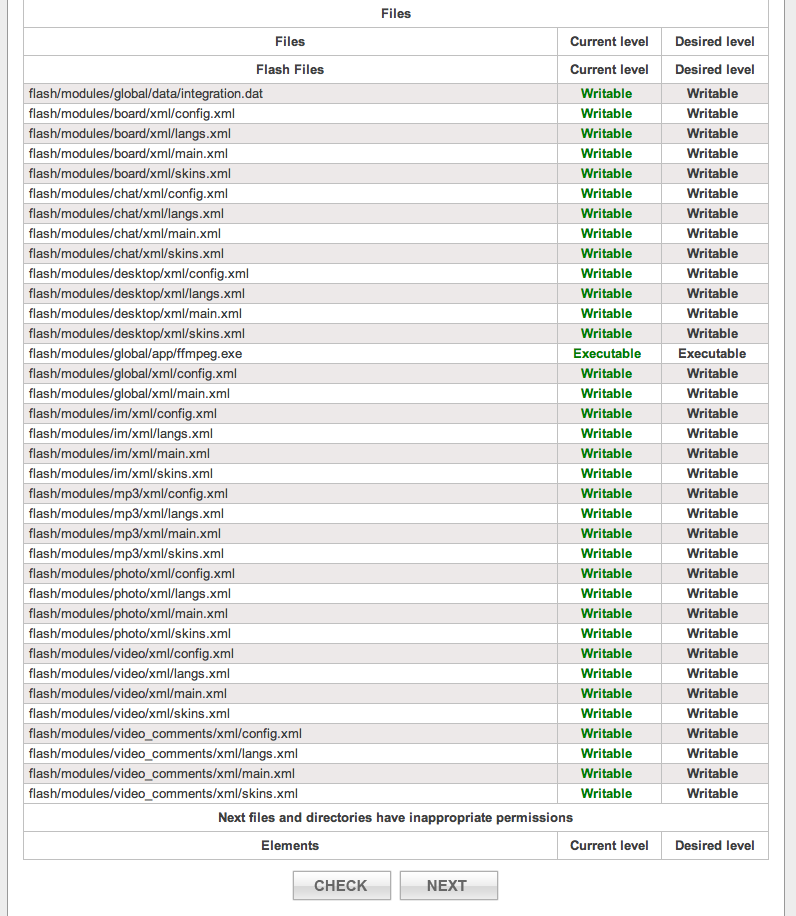Click green Executable status for ffmpeg.exe
This screenshot has height=916, width=796.
coord(607,354)
